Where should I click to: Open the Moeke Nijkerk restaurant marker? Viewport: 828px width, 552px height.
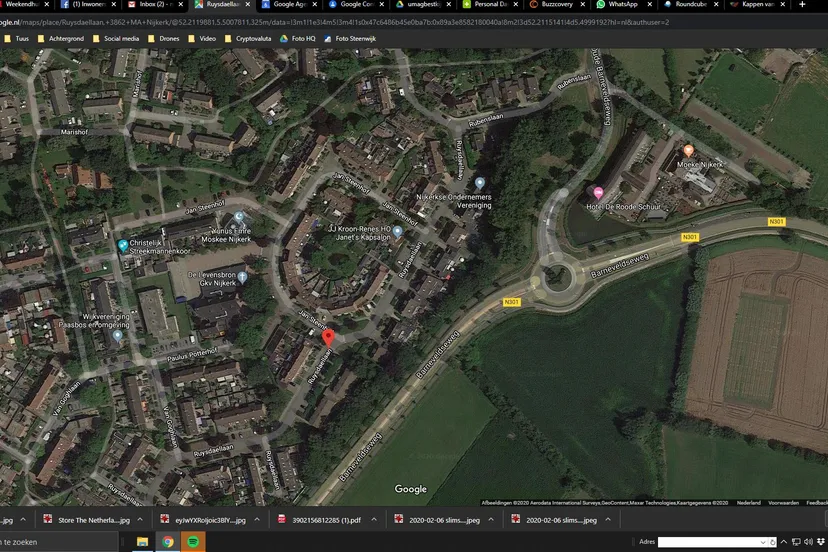click(688, 151)
